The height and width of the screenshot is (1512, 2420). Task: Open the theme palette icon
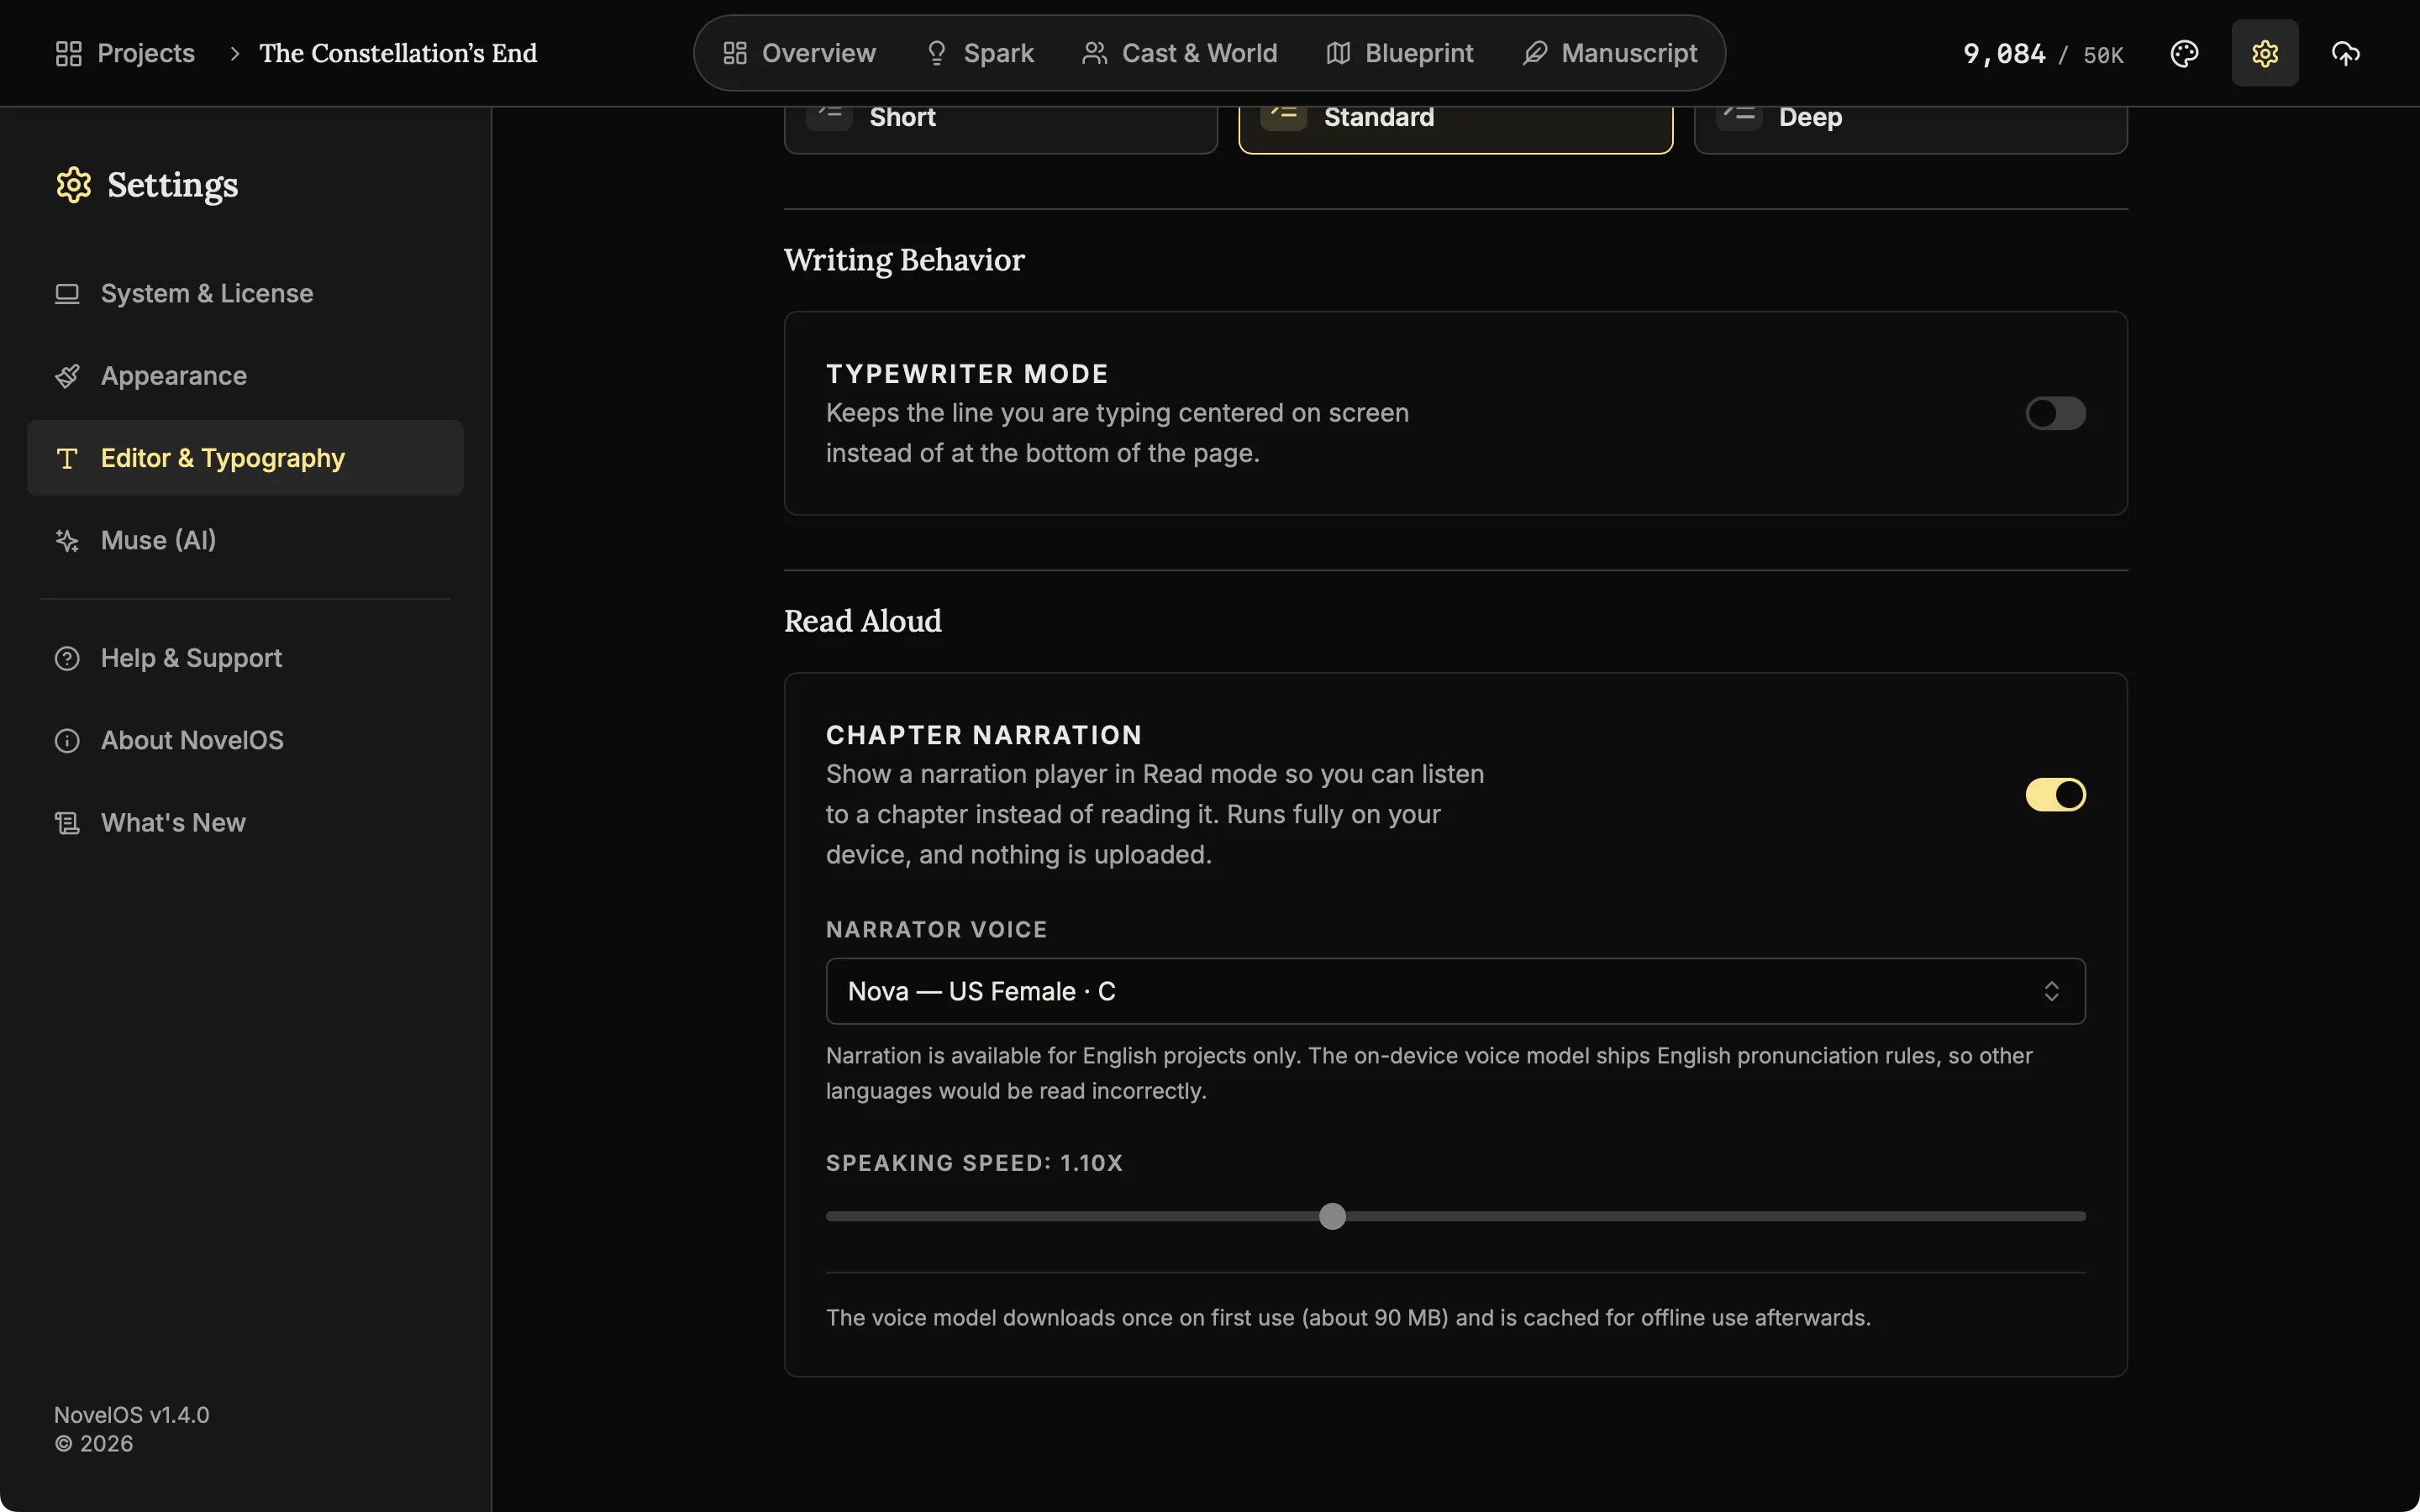(2184, 53)
